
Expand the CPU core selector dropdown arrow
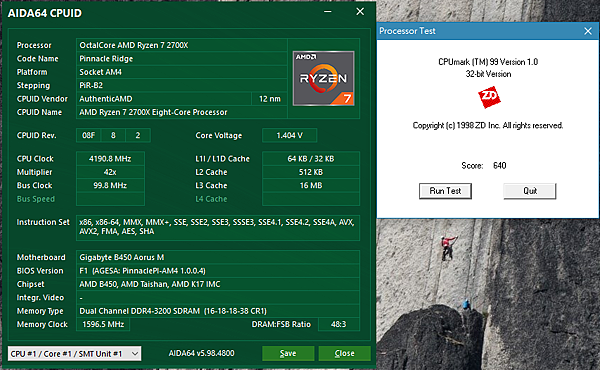click(135, 354)
